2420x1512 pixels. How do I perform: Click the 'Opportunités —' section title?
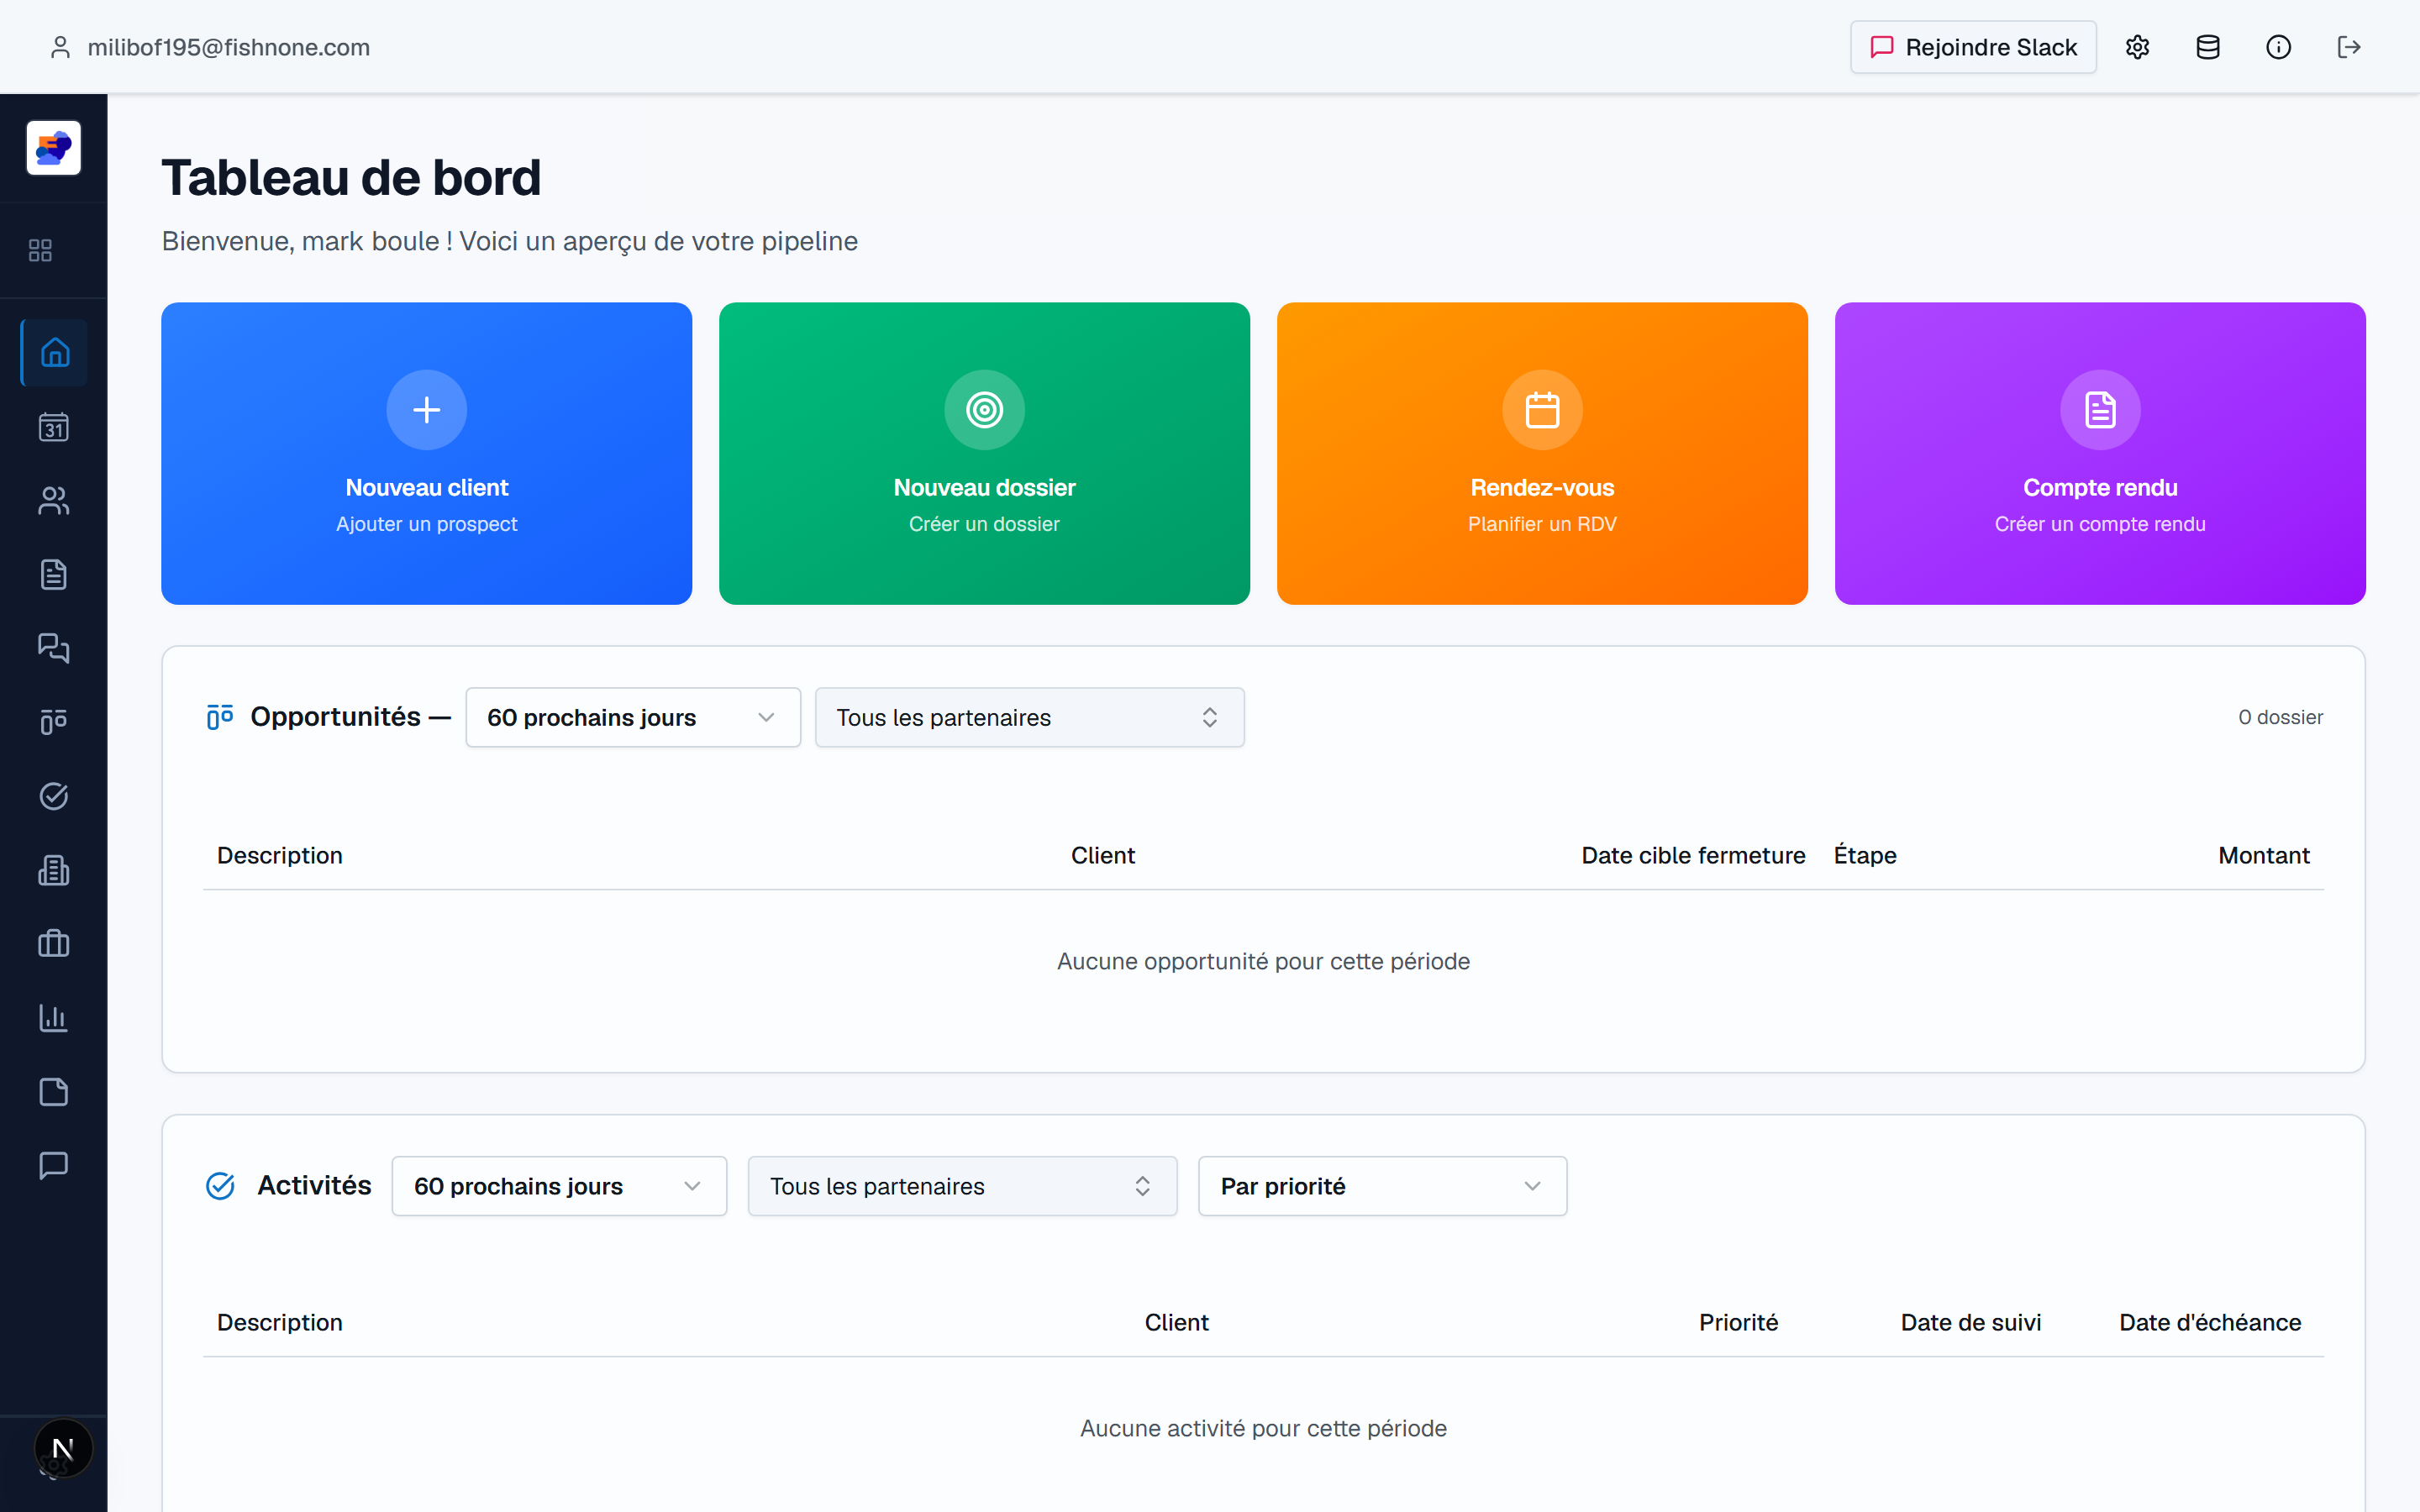[351, 717]
